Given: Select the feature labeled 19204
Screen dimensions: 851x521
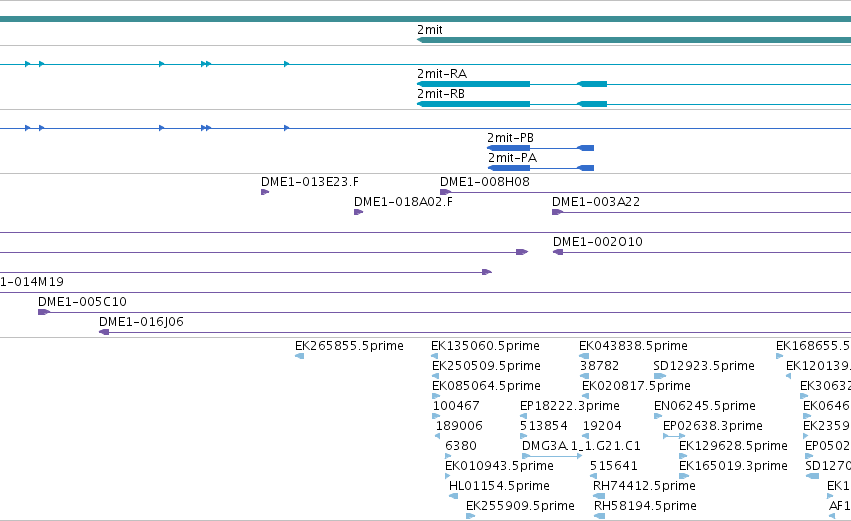Looking at the screenshot, I should coord(602,426).
